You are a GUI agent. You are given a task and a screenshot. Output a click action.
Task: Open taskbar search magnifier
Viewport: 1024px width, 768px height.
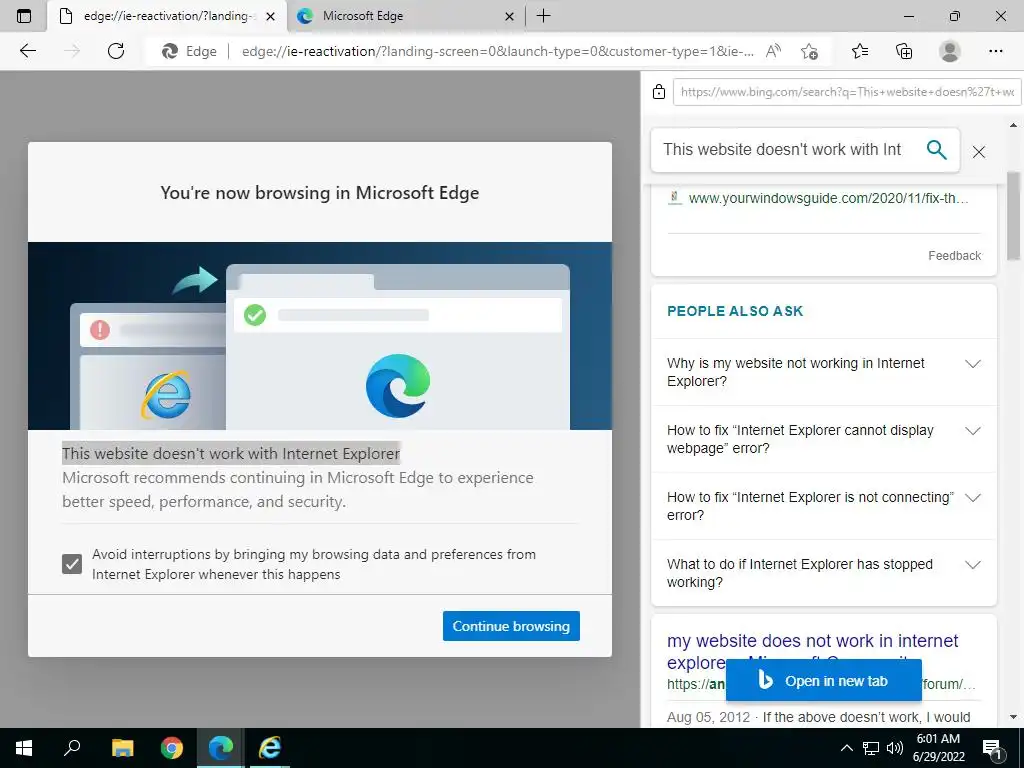[x=72, y=748]
